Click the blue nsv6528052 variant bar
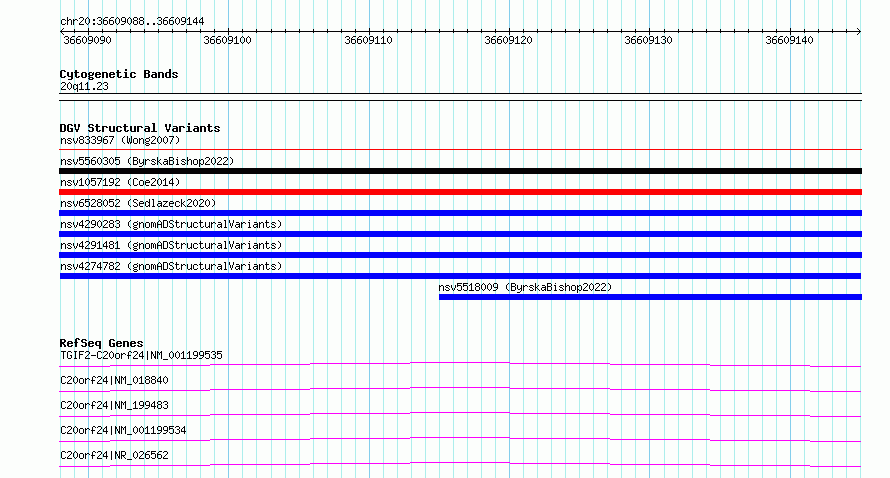The image size is (890, 478). (460, 213)
